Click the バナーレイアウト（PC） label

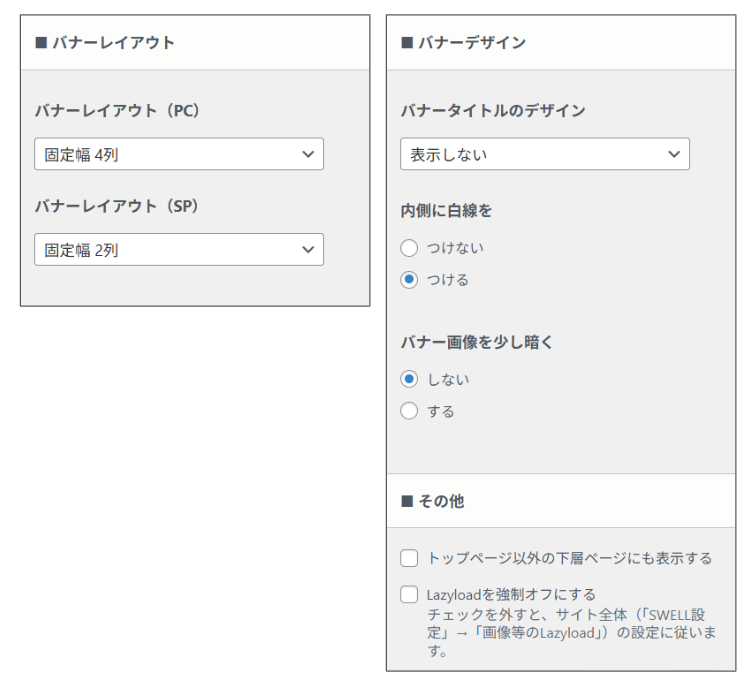(117, 111)
